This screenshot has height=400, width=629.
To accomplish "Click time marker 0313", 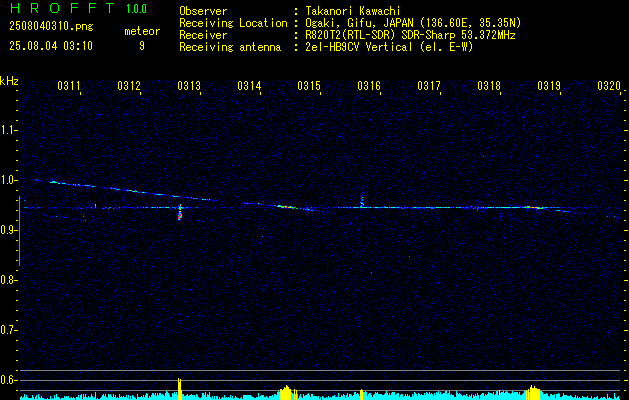I will coord(189,86).
